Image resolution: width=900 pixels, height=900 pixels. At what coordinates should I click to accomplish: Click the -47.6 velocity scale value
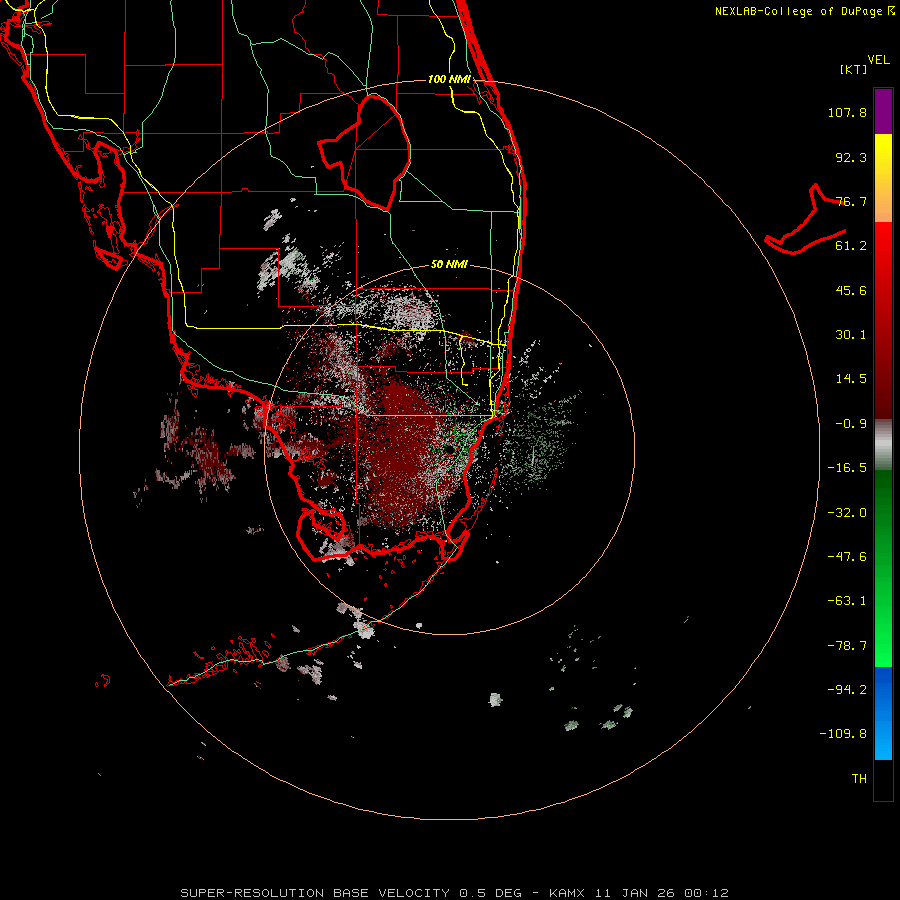point(847,557)
